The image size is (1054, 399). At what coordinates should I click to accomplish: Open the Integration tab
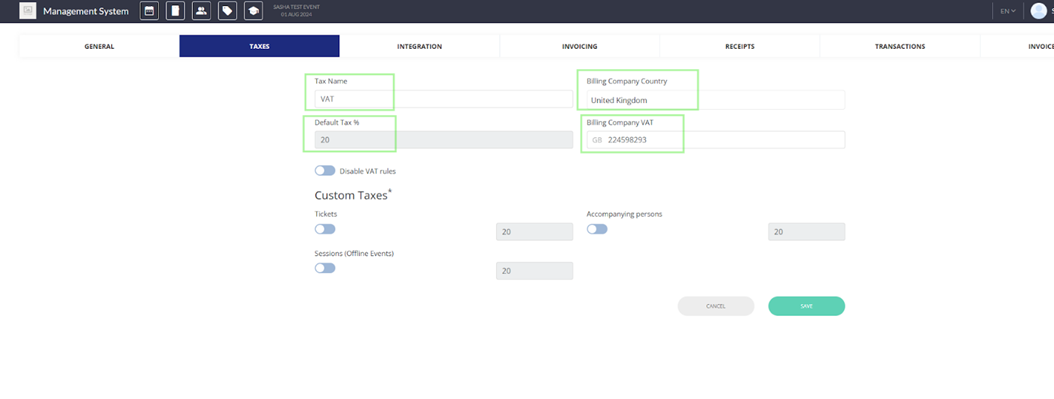(419, 46)
